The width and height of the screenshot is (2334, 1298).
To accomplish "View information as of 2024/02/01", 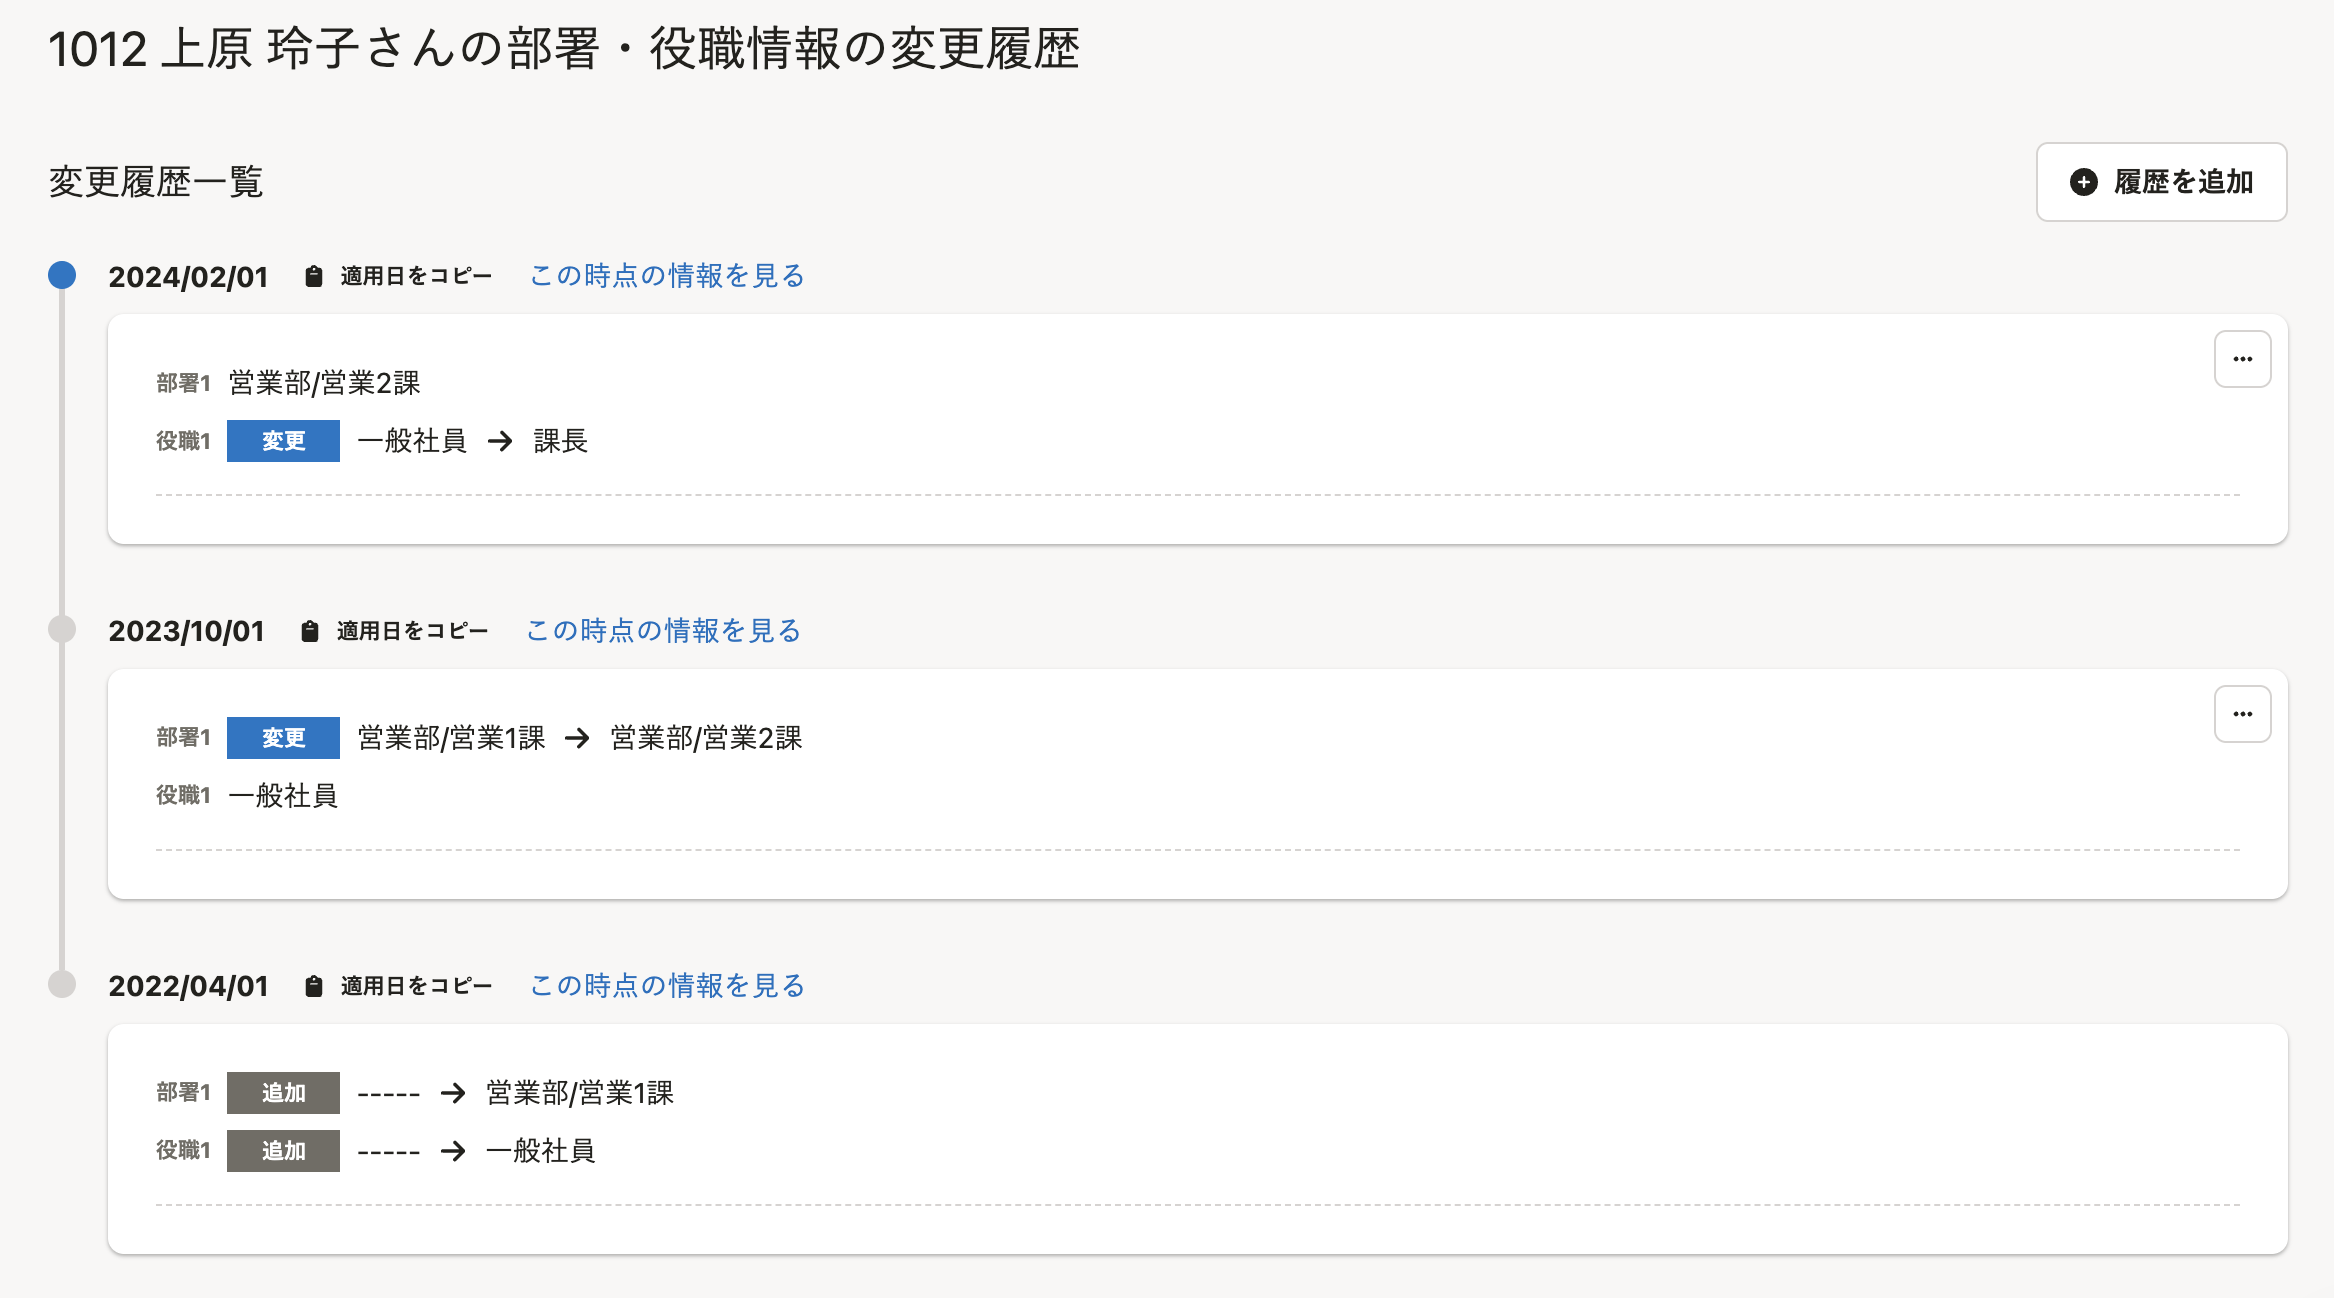I will (x=667, y=276).
